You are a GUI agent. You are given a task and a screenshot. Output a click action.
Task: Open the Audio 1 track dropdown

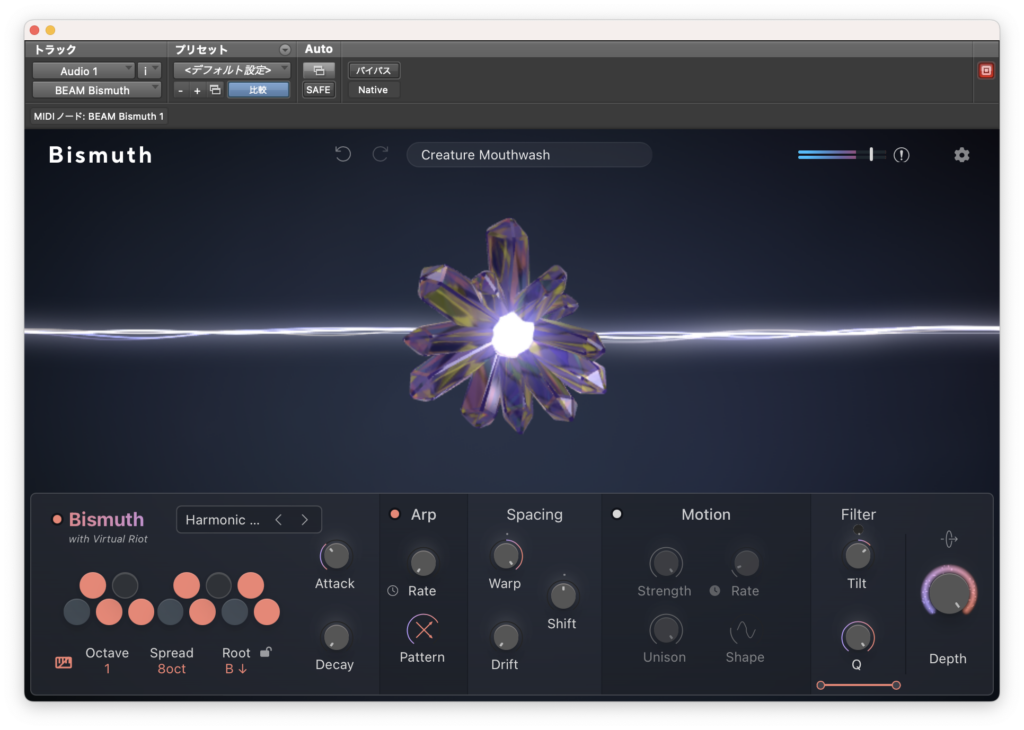coord(84,71)
